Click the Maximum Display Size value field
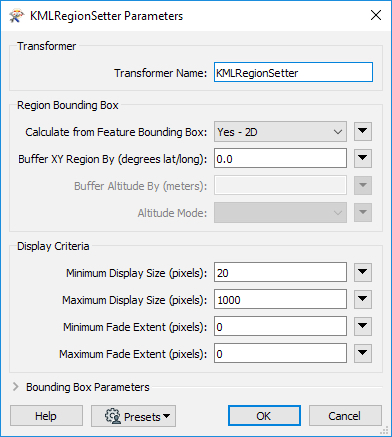 click(280, 300)
